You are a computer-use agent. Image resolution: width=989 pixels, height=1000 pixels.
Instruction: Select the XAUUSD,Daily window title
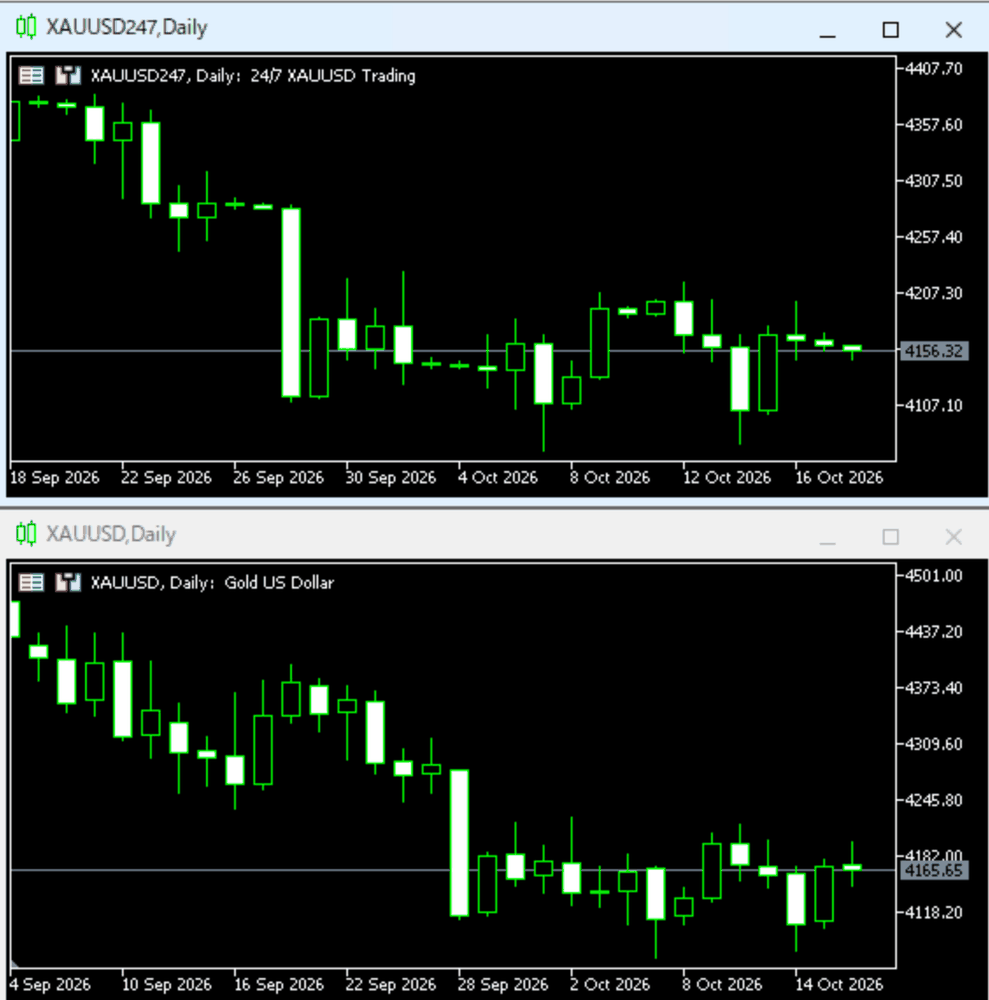click(111, 534)
